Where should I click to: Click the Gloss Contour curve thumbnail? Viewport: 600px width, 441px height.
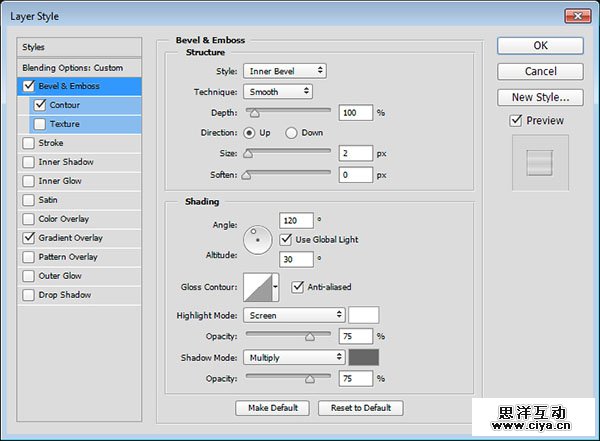coord(257,289)
